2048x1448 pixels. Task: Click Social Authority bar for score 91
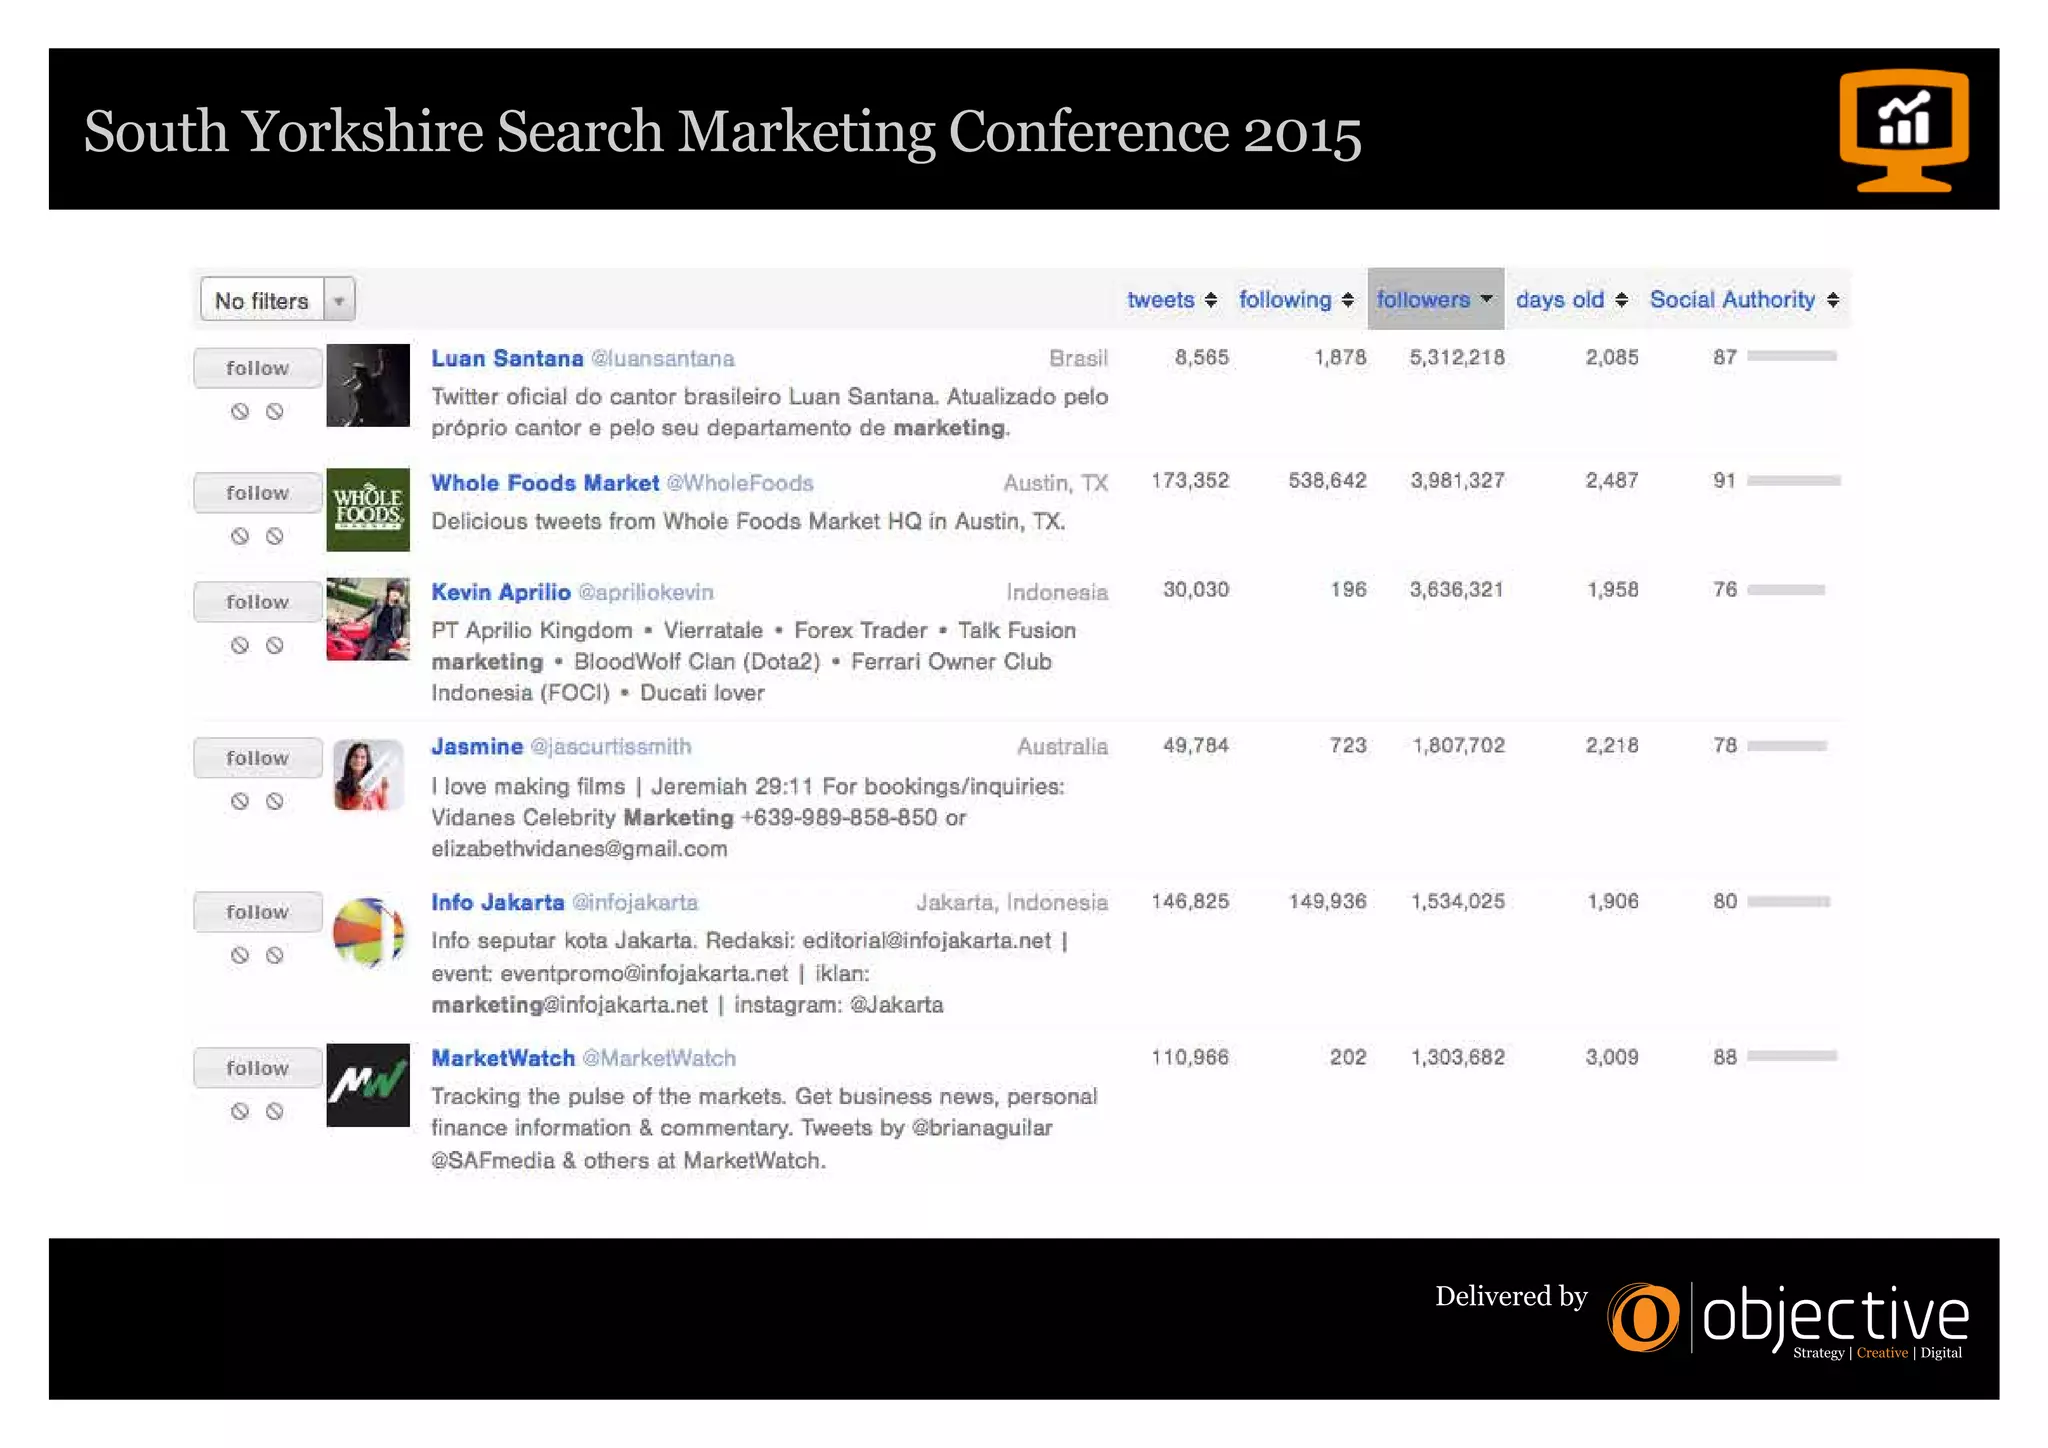1794,481
